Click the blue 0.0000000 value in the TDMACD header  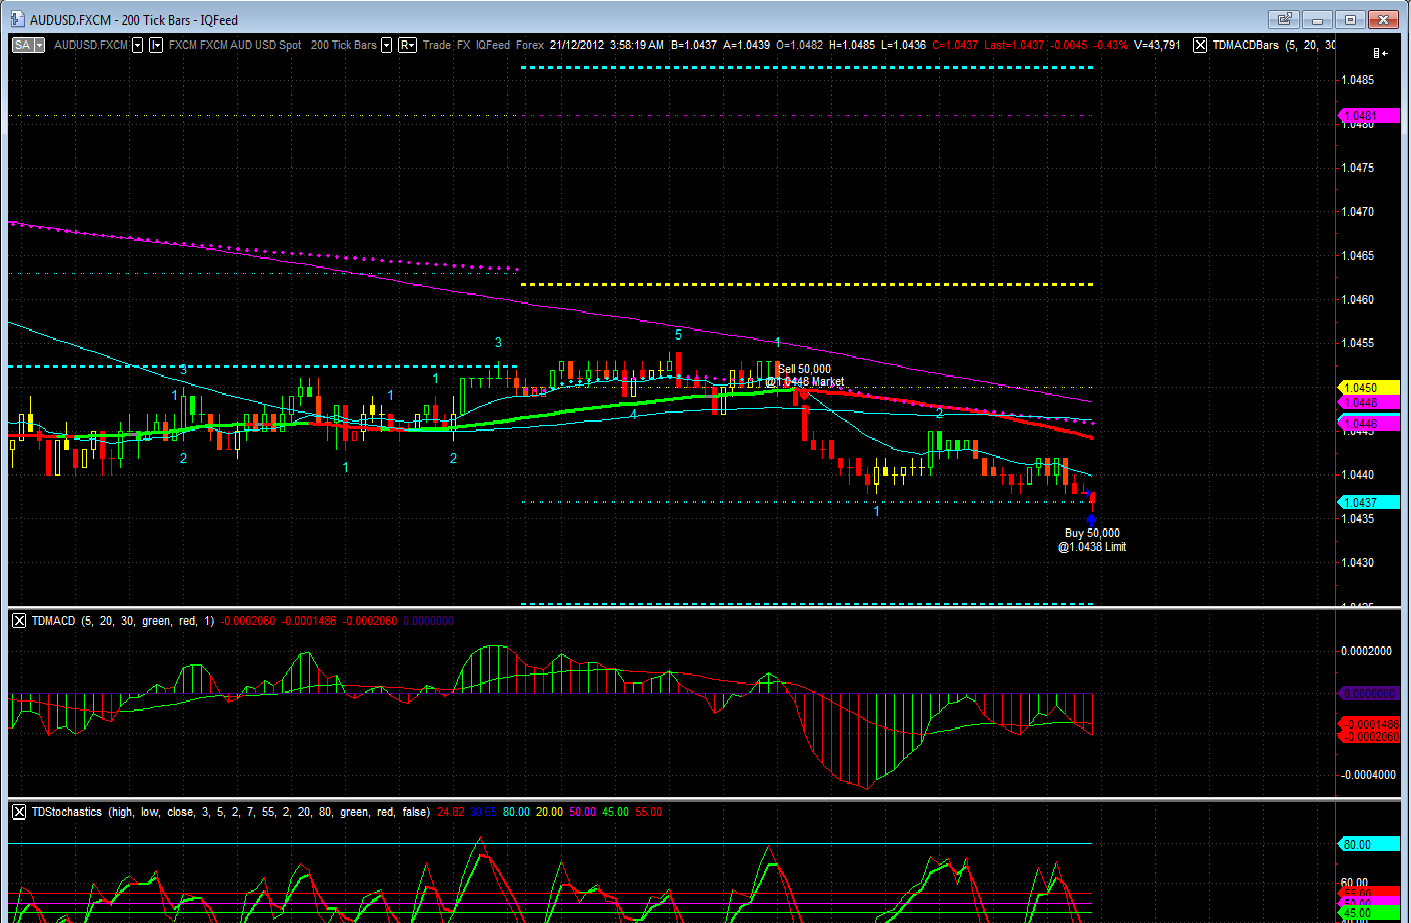428,621
